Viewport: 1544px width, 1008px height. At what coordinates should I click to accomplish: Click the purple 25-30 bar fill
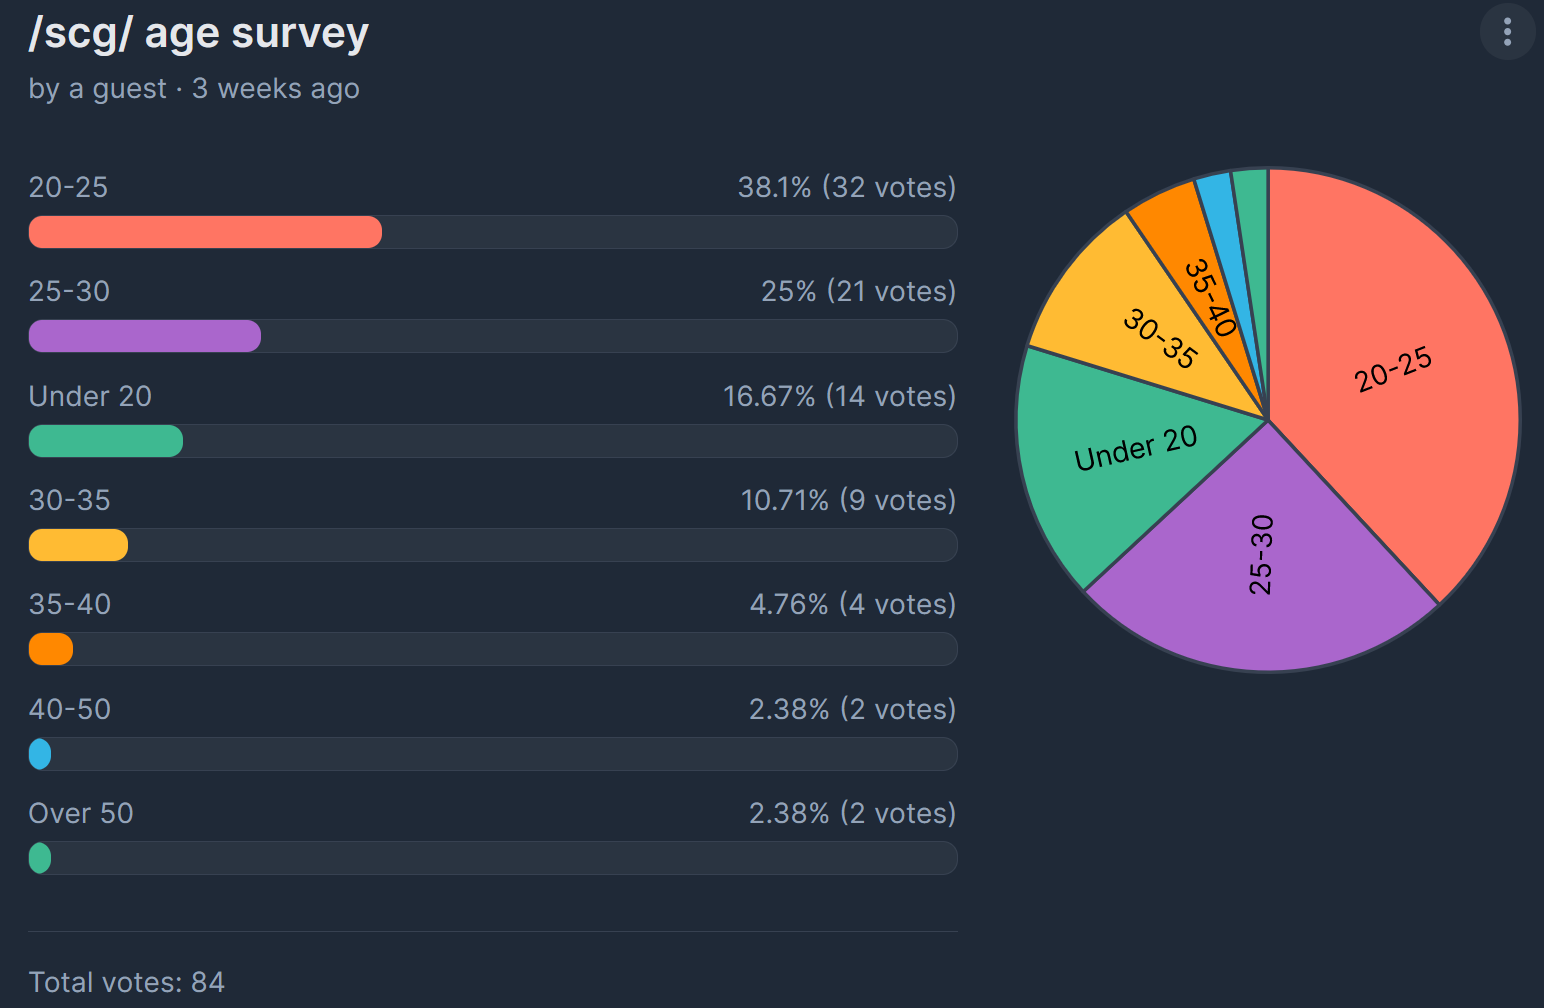tap(145, 336)
